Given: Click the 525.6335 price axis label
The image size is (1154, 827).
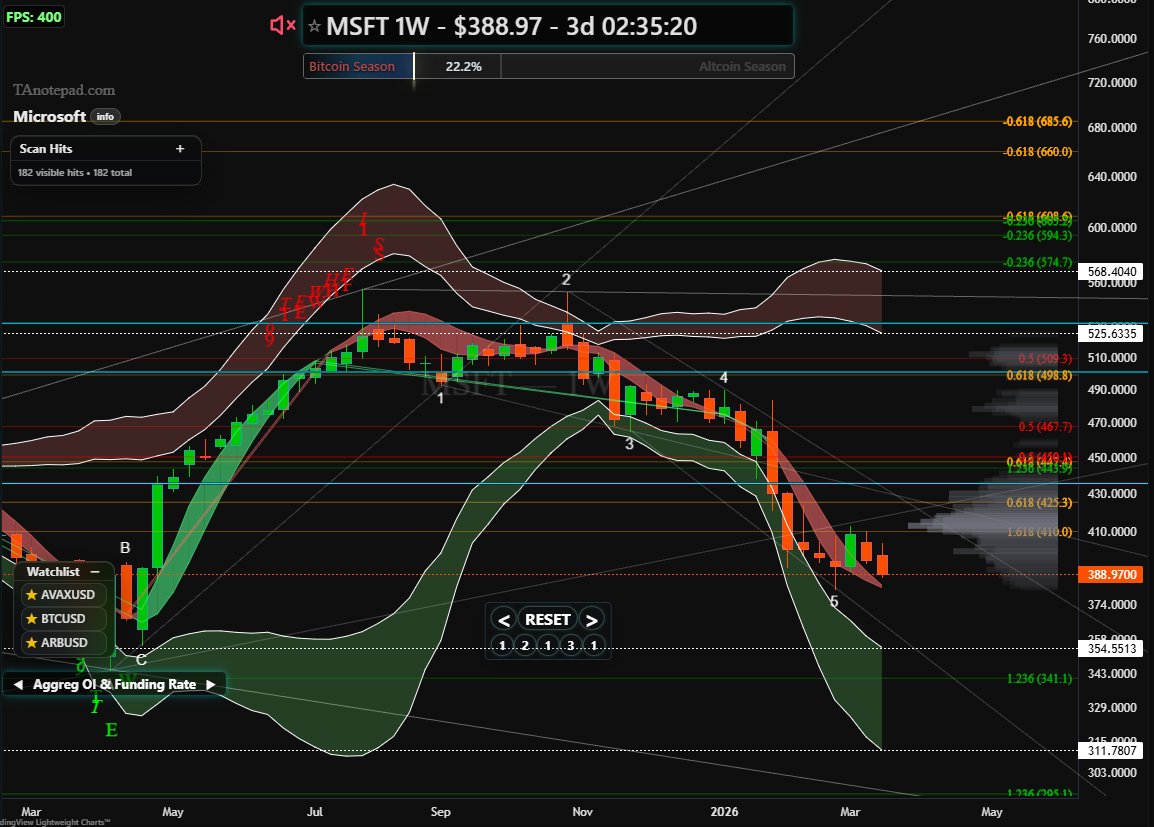Looking at the screenshot, I should [x=1111, y=333].
